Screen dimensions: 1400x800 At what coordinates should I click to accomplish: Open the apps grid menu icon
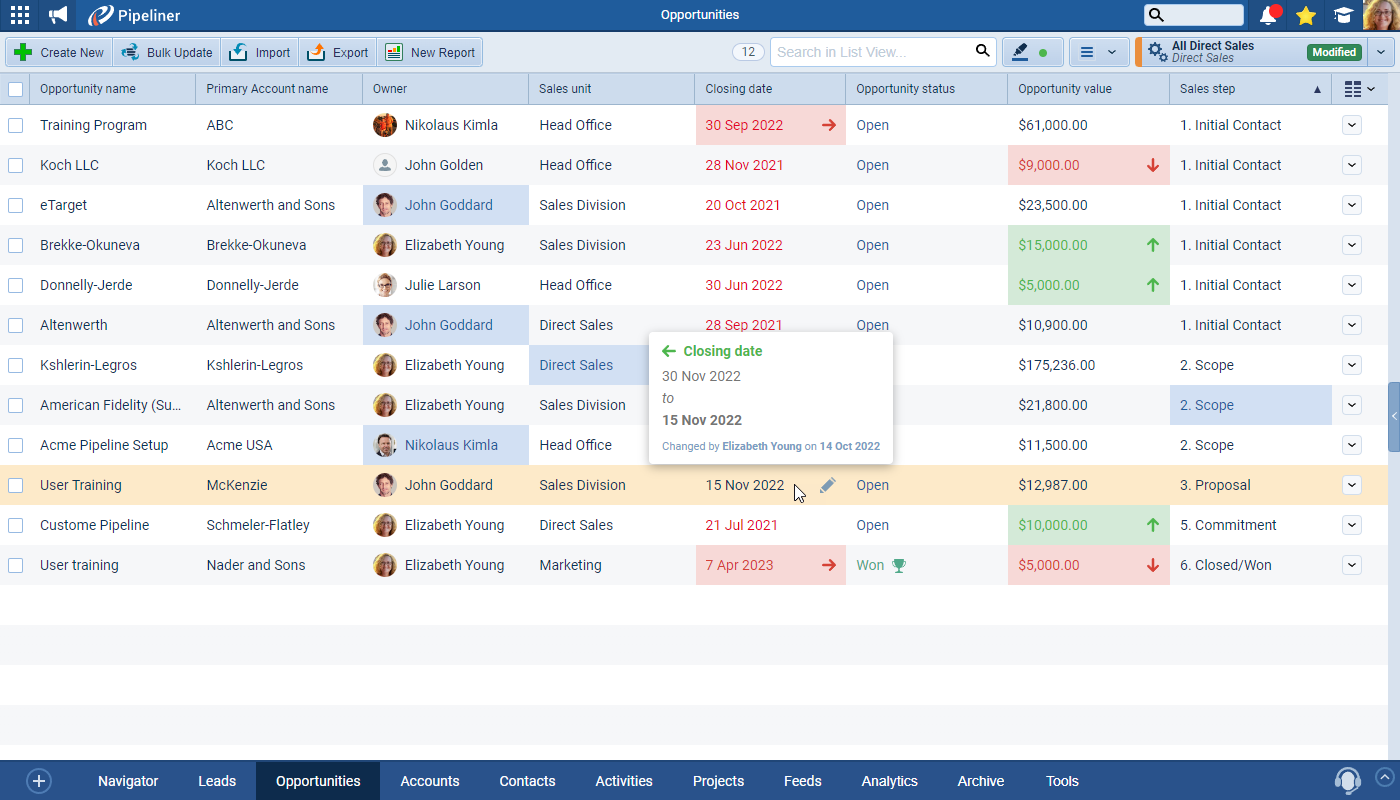[x=20, y=15]
